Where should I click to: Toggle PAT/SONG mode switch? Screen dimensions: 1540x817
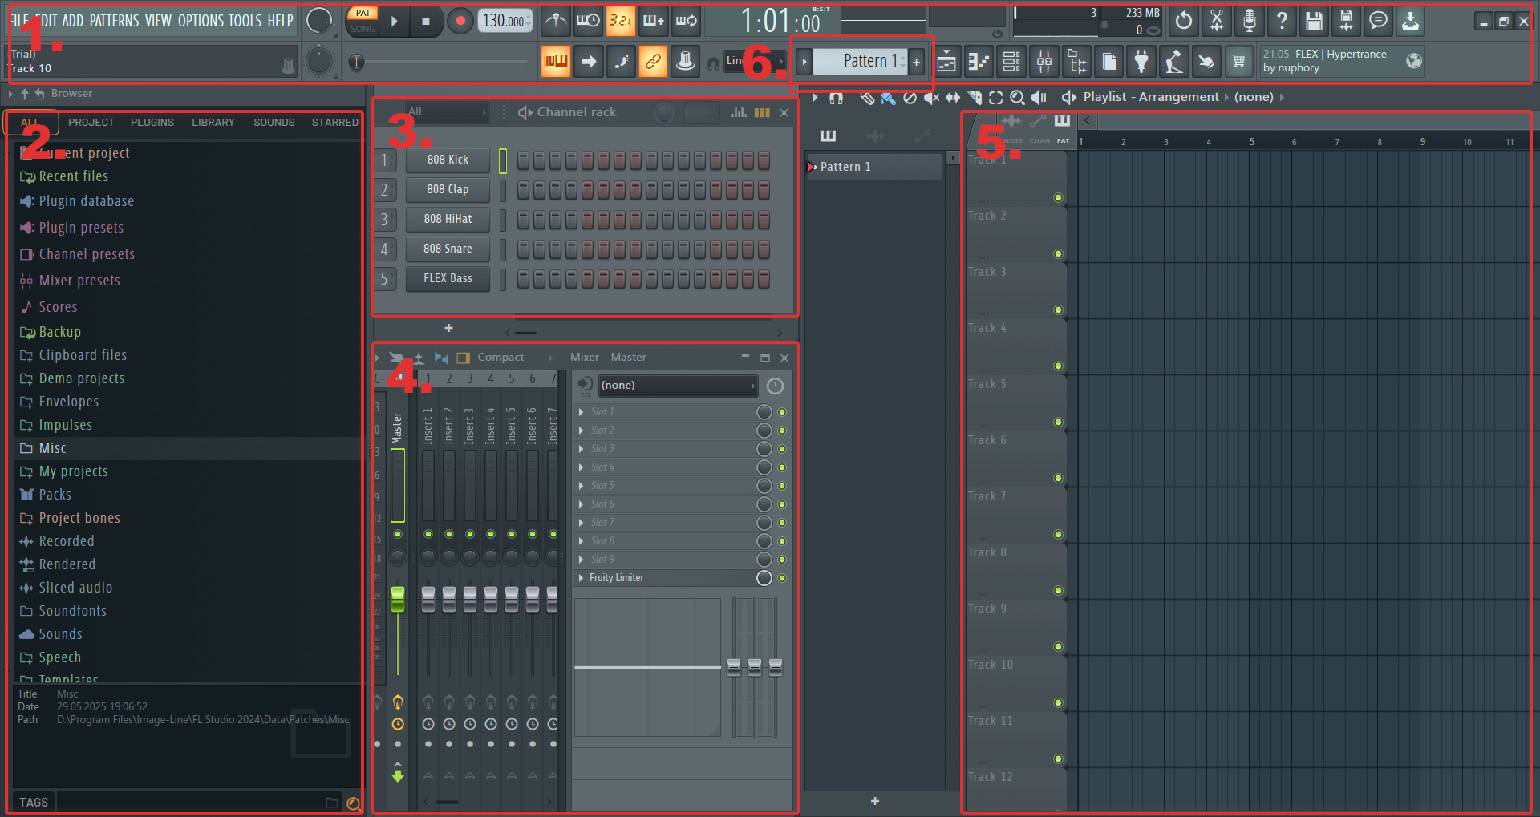click(362, 20)
